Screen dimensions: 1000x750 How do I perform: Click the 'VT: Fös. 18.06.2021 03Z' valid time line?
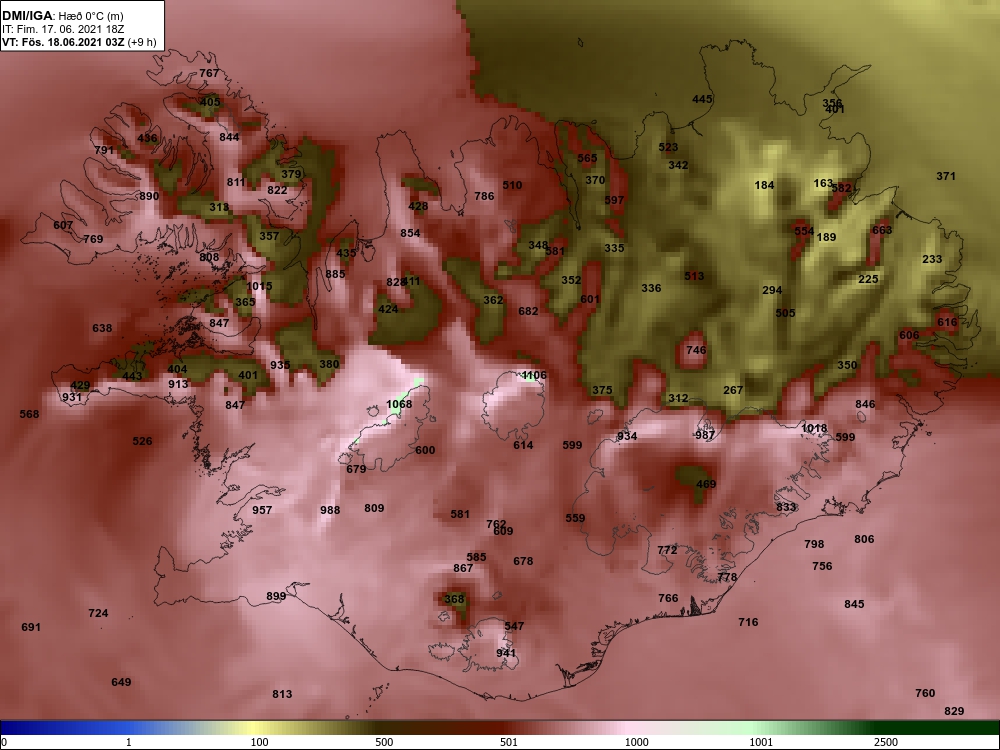click(x=64, y=43)
